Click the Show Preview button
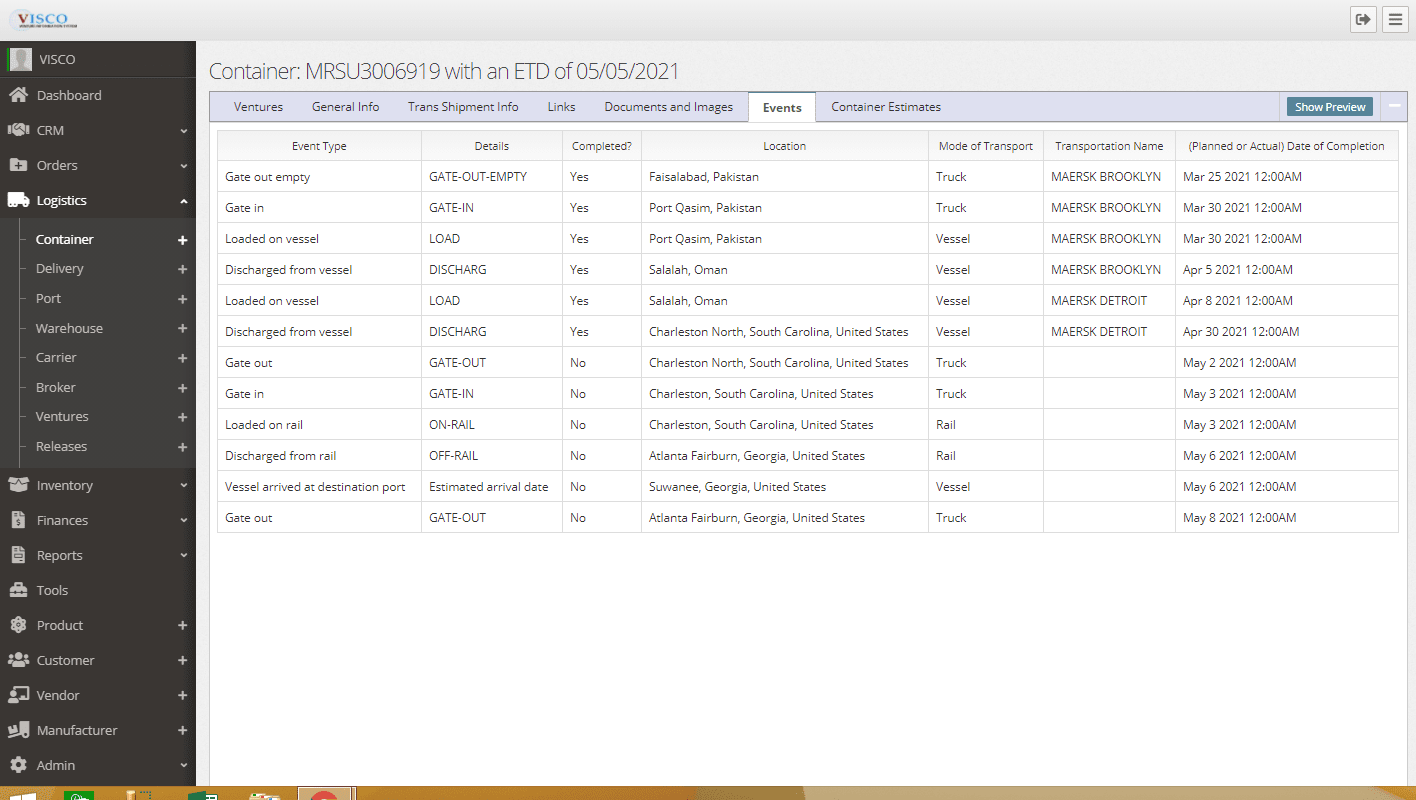Image resolution: width=1416 pixels, height=800 pixels. pyautogui.click(x=1329, y=107)
